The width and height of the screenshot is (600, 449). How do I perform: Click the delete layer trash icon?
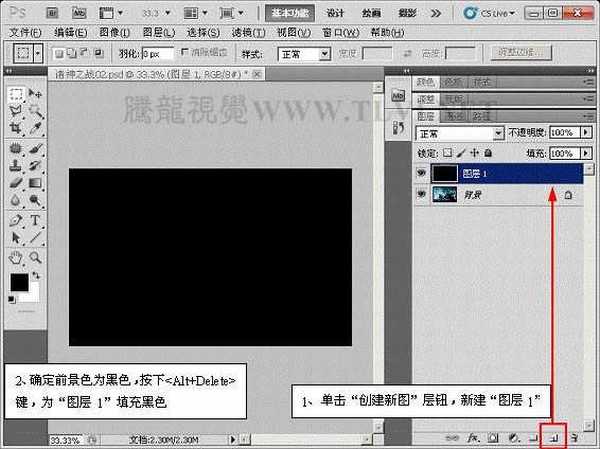coord(574,438)
